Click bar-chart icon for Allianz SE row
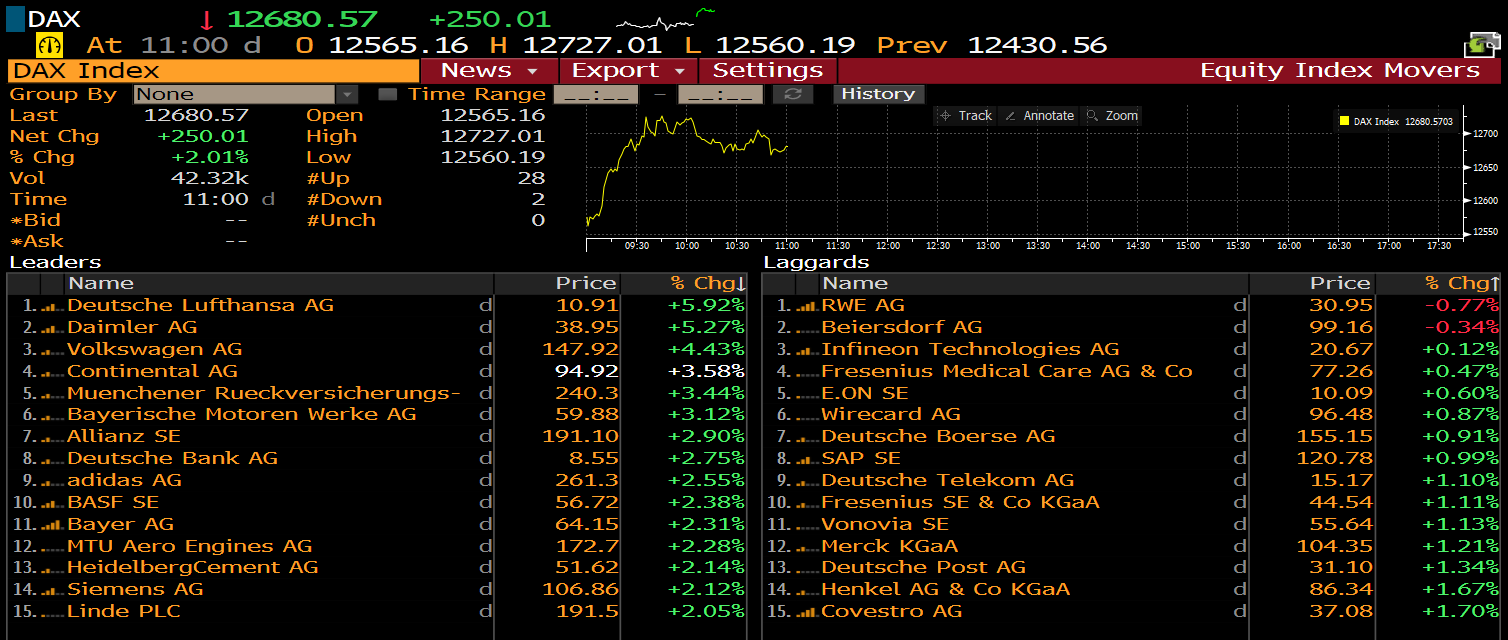This screenshot has width=1508, height=640. 52,437
